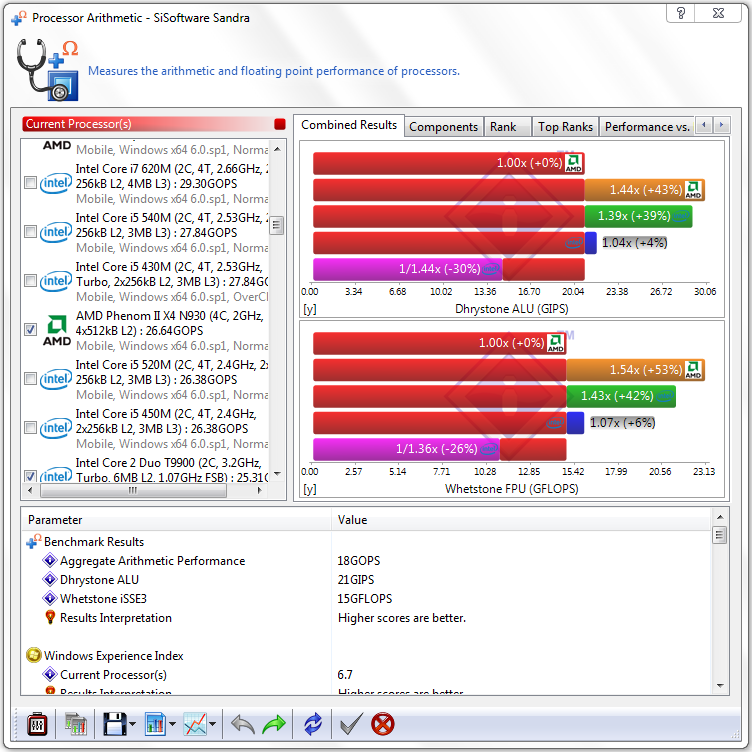Select the Current Processor(s) 6.7 row
Image resolution: width=752 pixels, height=752 pixels.
tap(365, 675)
